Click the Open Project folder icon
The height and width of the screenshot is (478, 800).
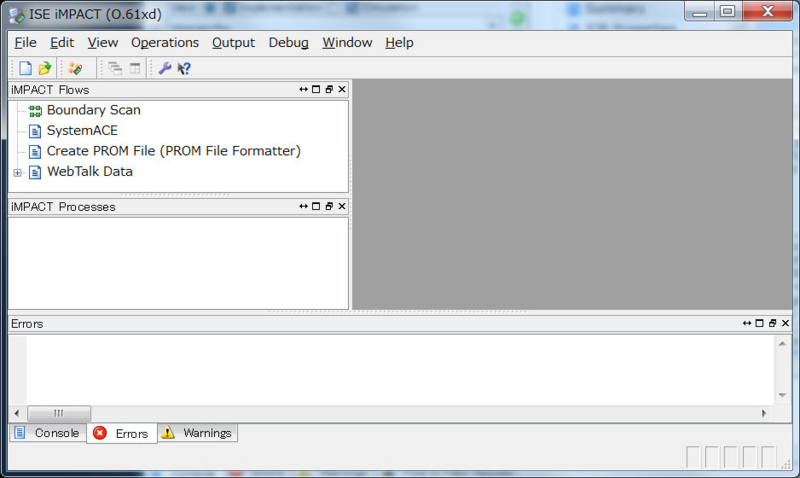[x=45, y=68]
